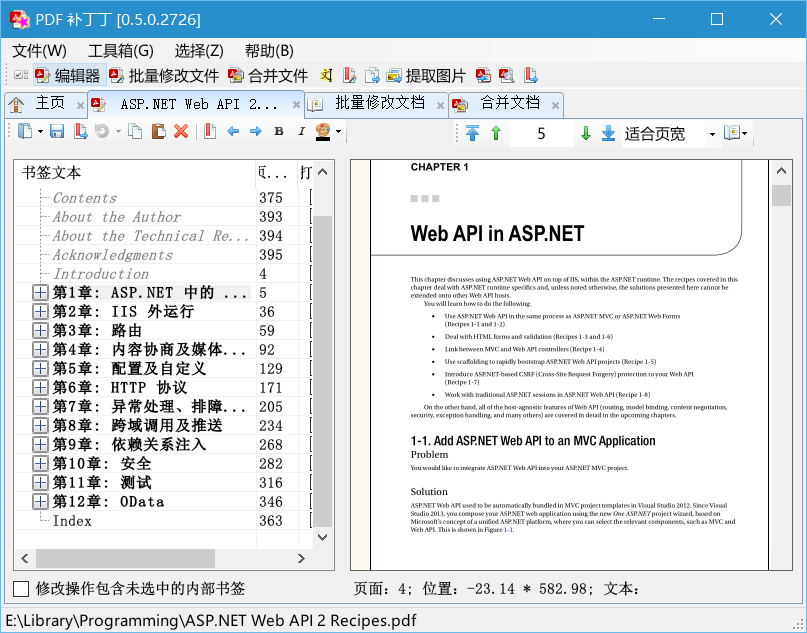Click the PDF preview scroll up arrow
This screenshot has height=633, width=807.
pos(781,171)
